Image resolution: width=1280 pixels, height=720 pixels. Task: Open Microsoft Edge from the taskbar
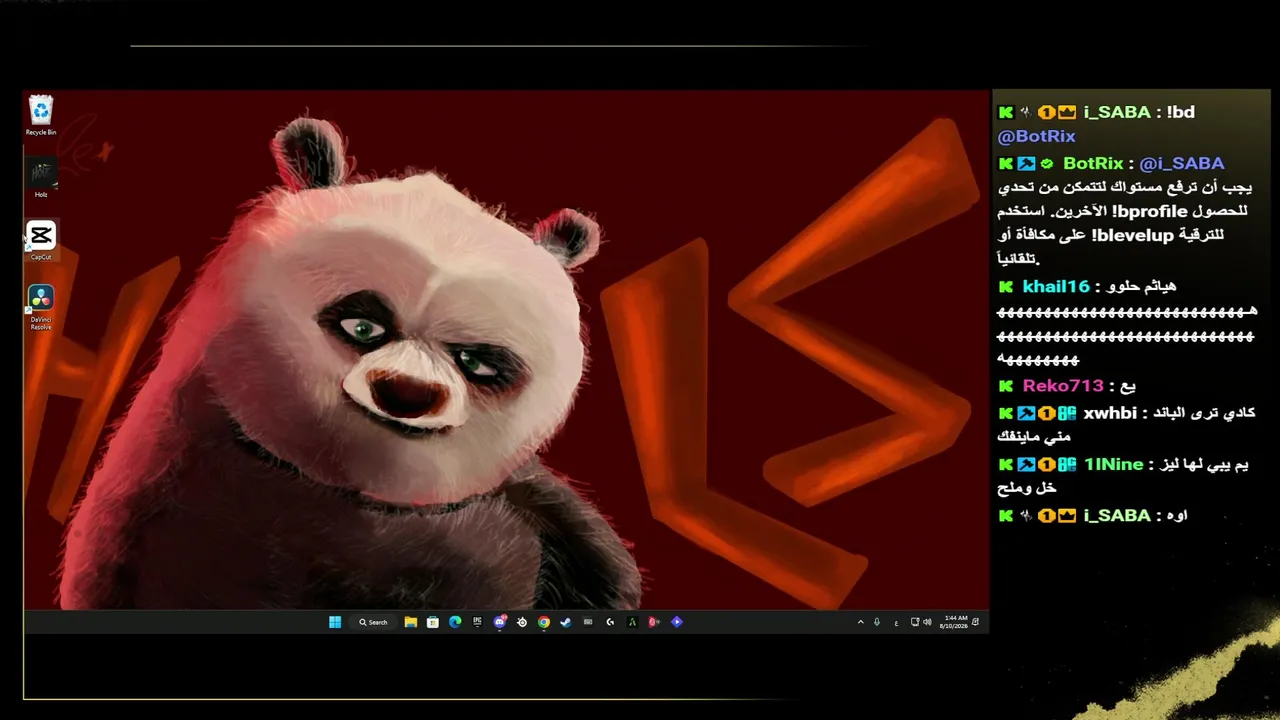455,622
